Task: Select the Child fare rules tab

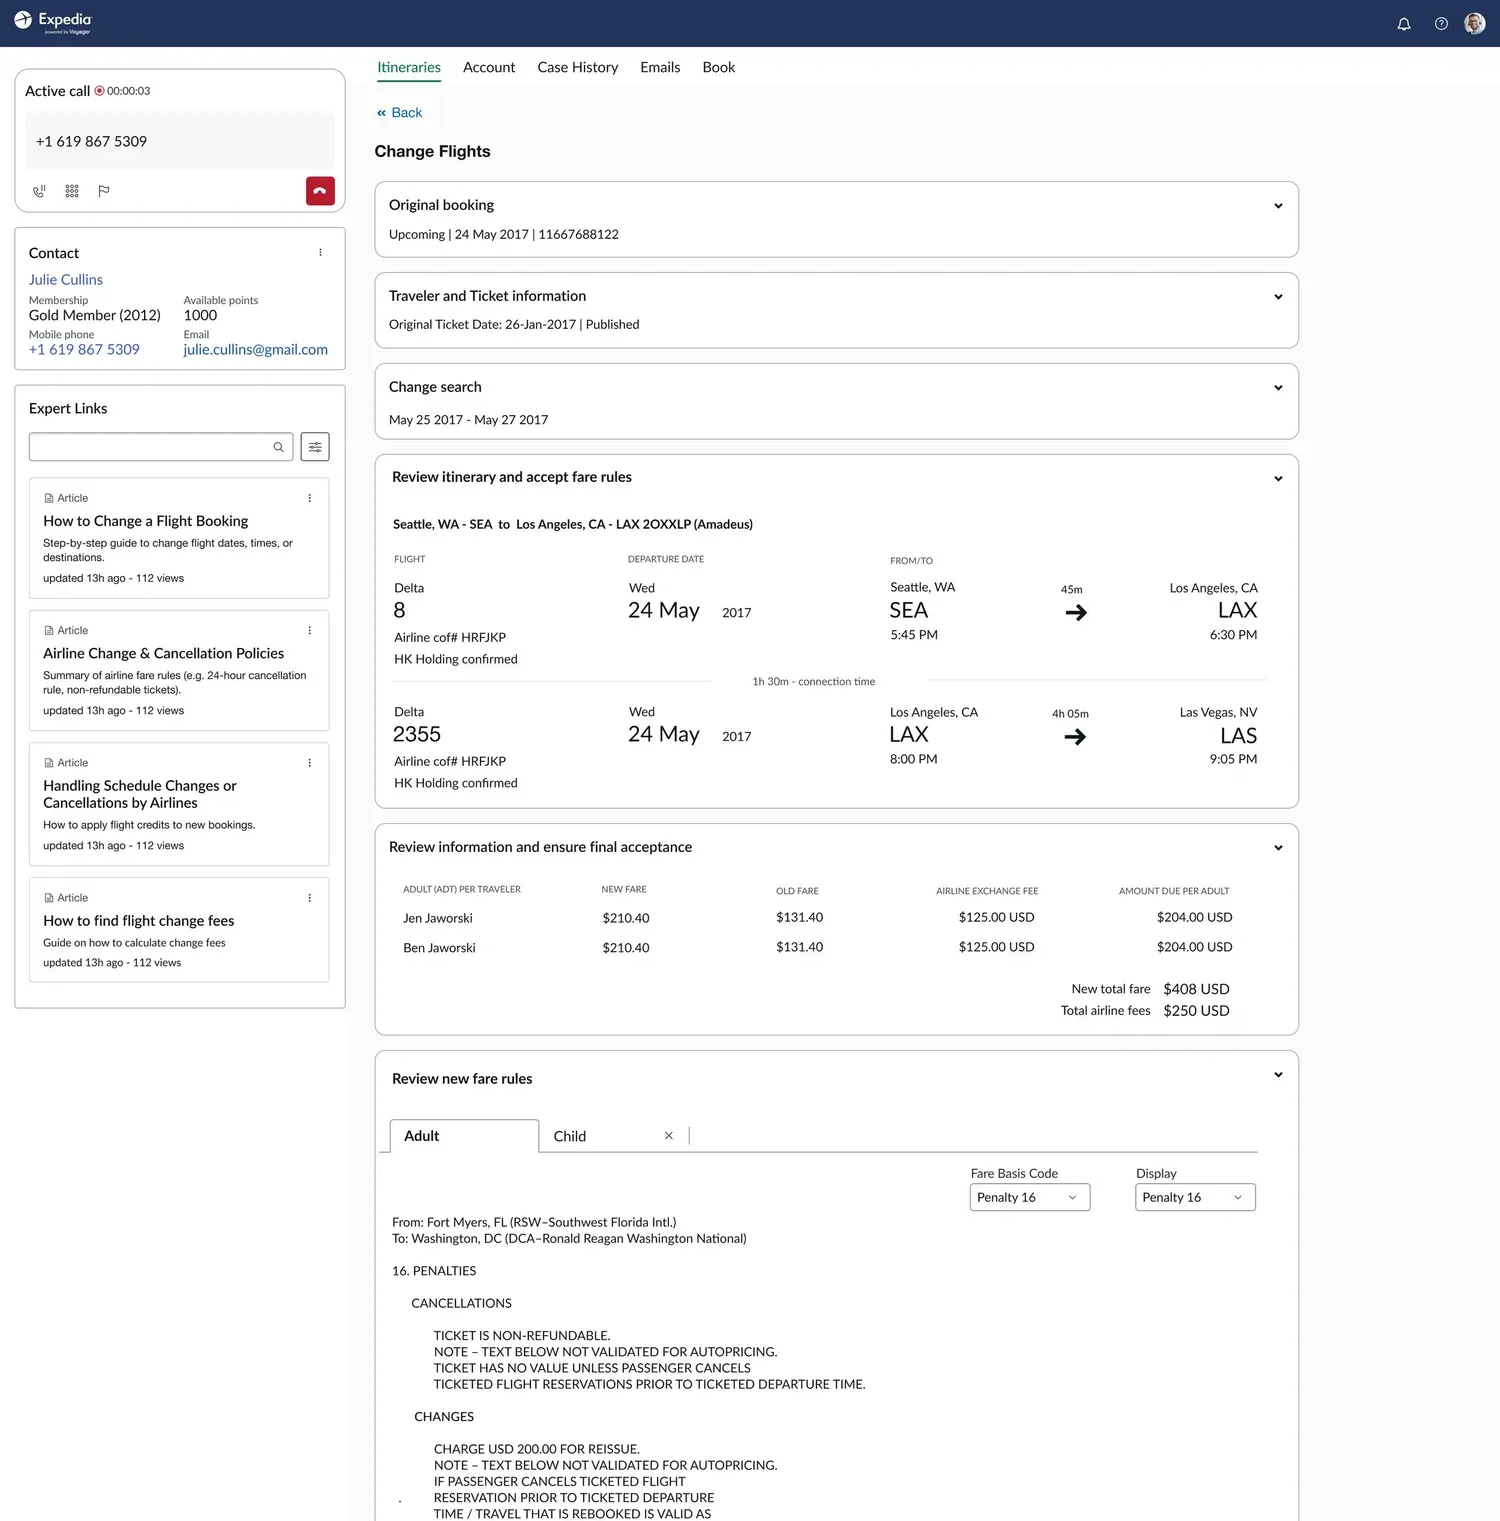Action: pos(570,1136)
